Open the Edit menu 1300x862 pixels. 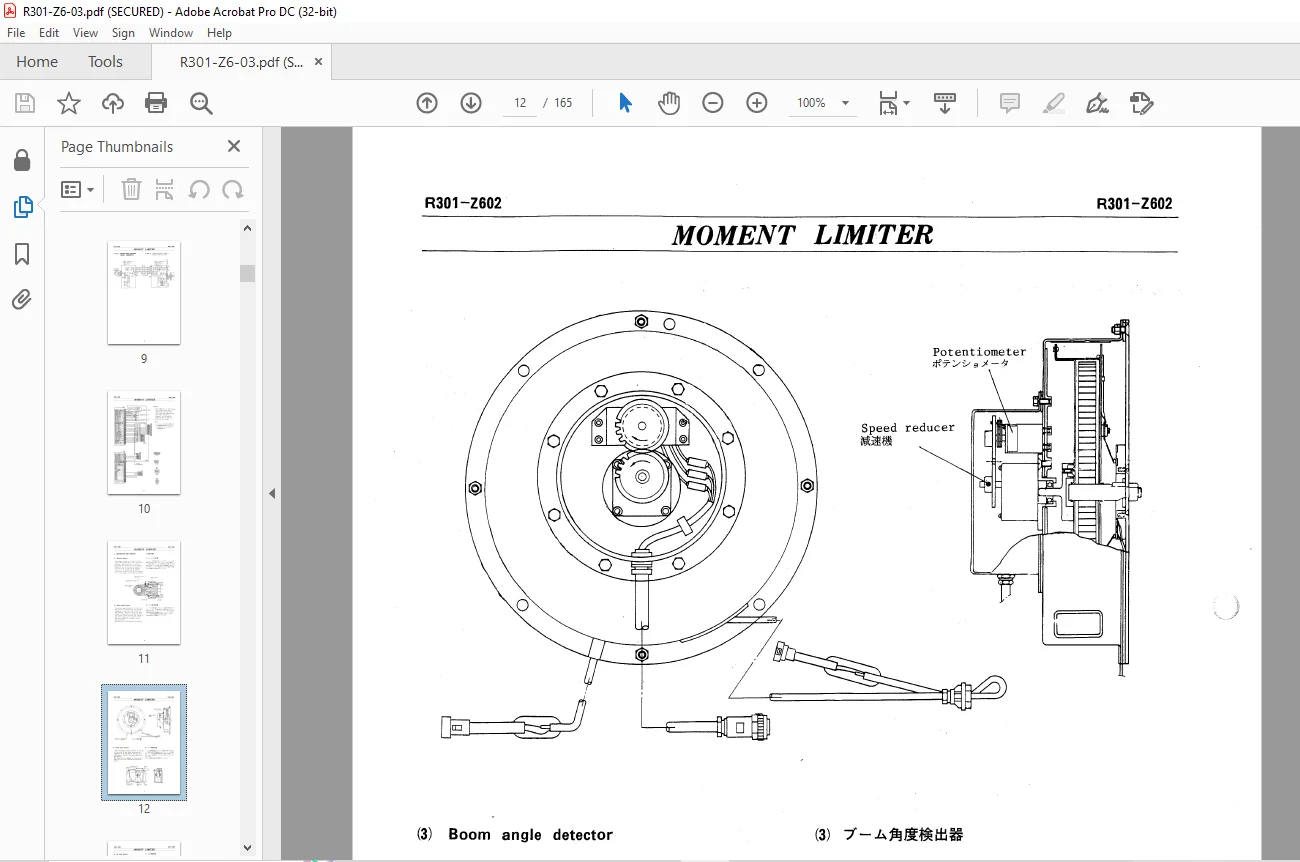[49, 33]
